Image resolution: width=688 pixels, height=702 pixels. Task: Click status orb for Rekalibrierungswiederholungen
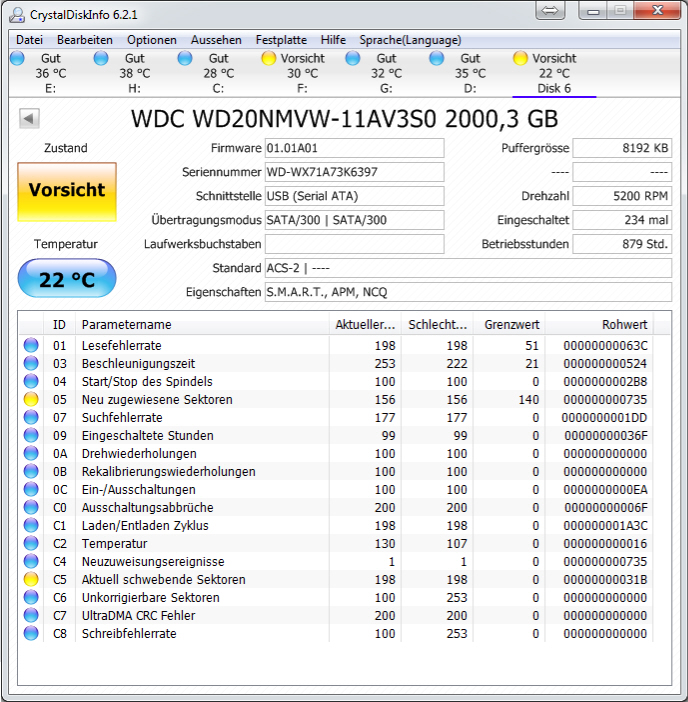pyautogui.click(x=31, y=471)
